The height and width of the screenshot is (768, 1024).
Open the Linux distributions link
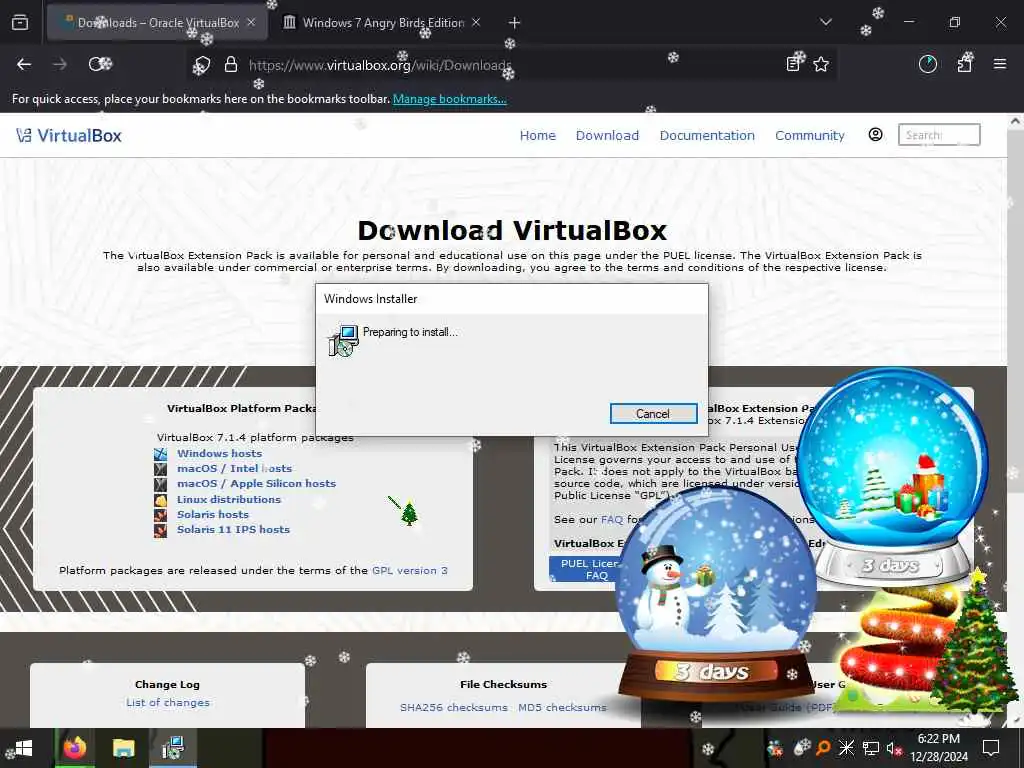click(x=229, y=499)
